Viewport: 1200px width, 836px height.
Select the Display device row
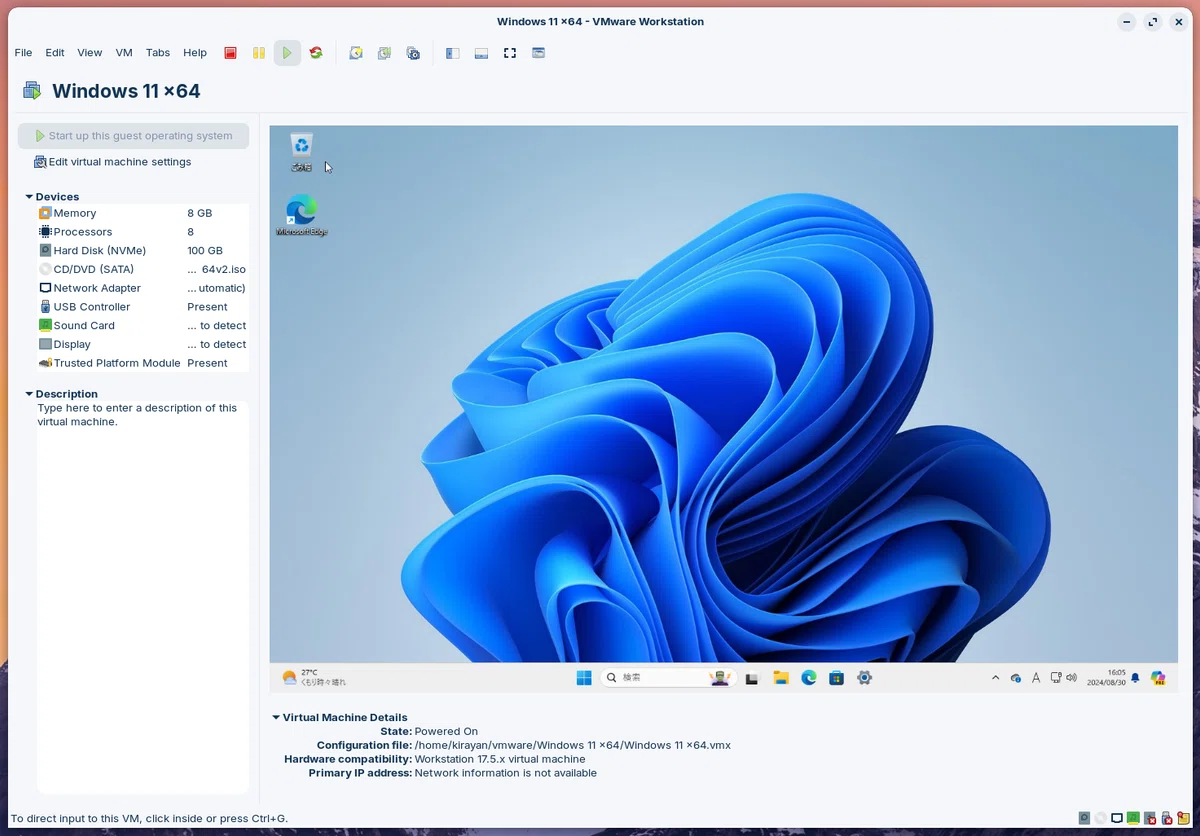142,344
